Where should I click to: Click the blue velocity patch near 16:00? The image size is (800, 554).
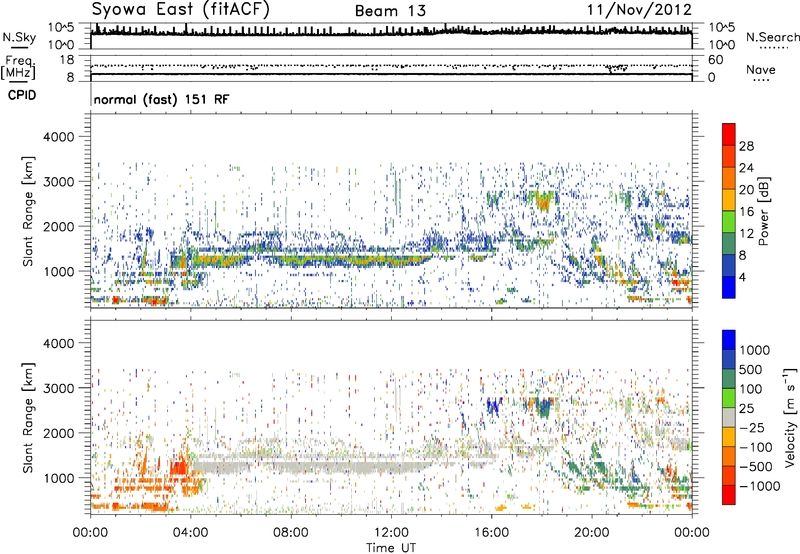click(x=493, y=407)
